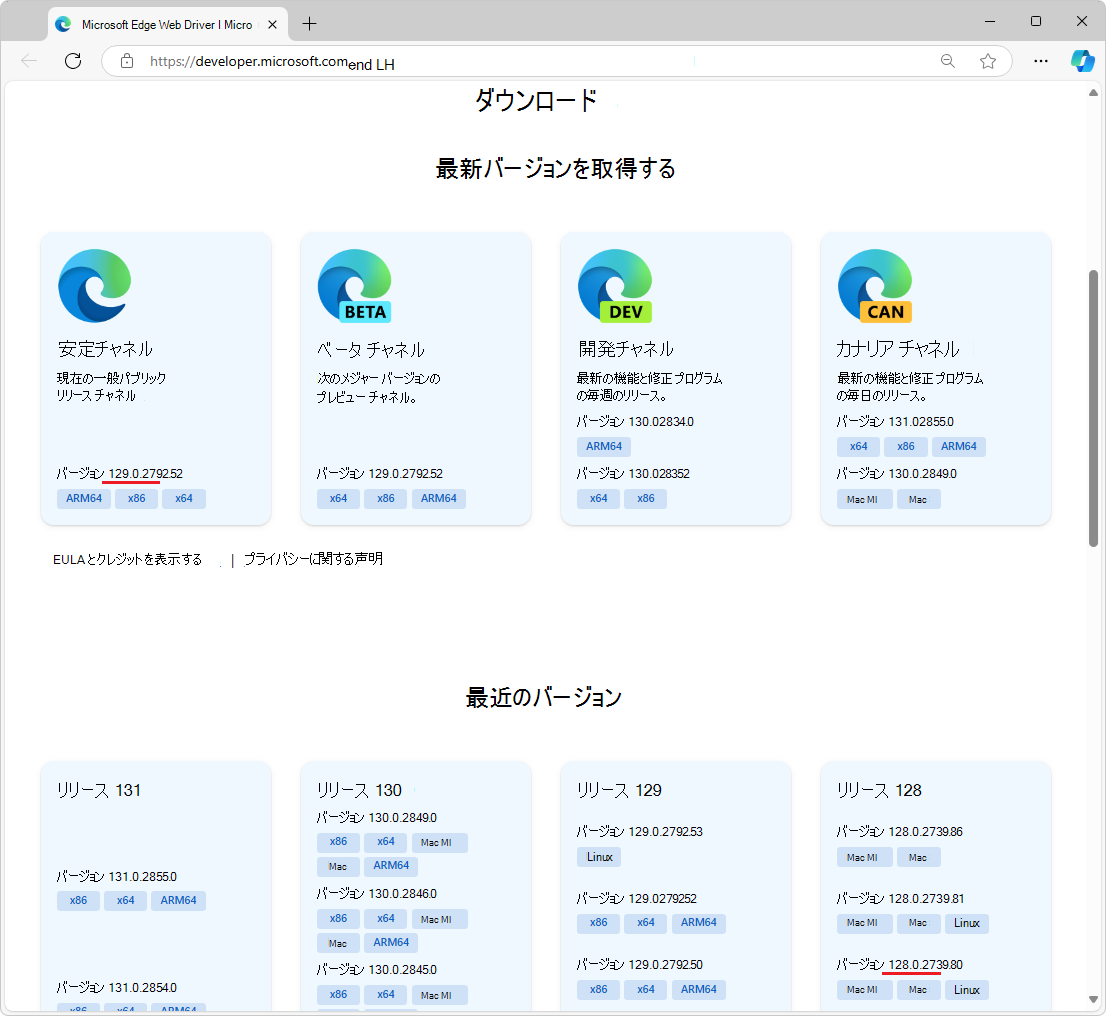Download x86 for Release 131 version 131.0.2855.0
This screenshot has height=1016, width=1106.
pos(78,901)
